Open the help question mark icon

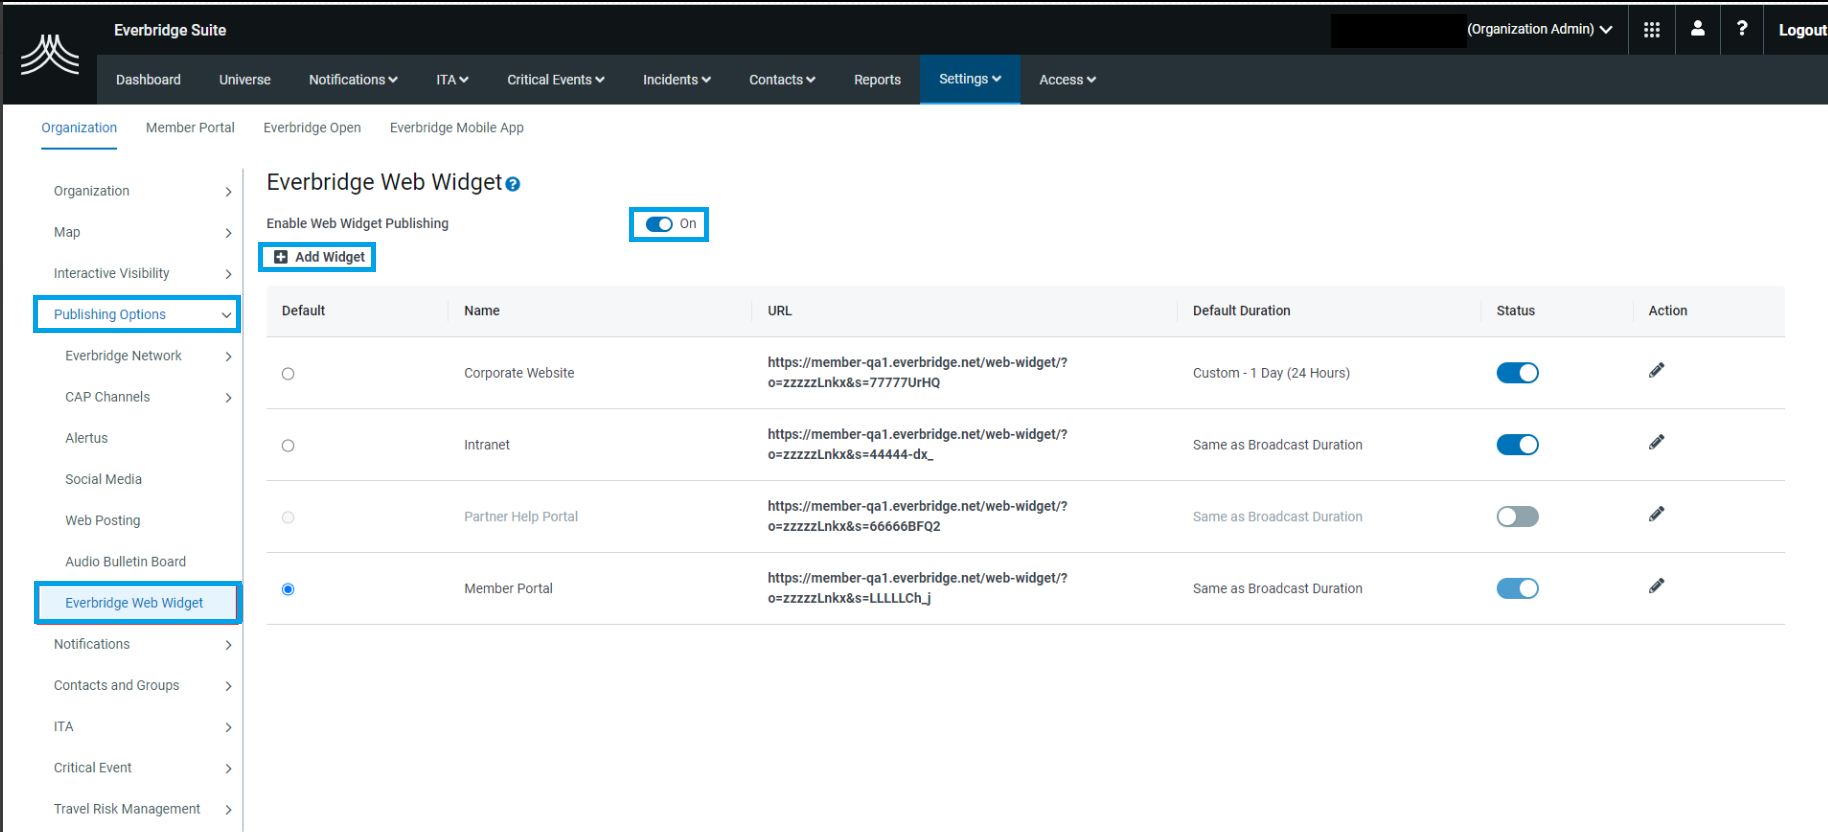coord(1742,29)
